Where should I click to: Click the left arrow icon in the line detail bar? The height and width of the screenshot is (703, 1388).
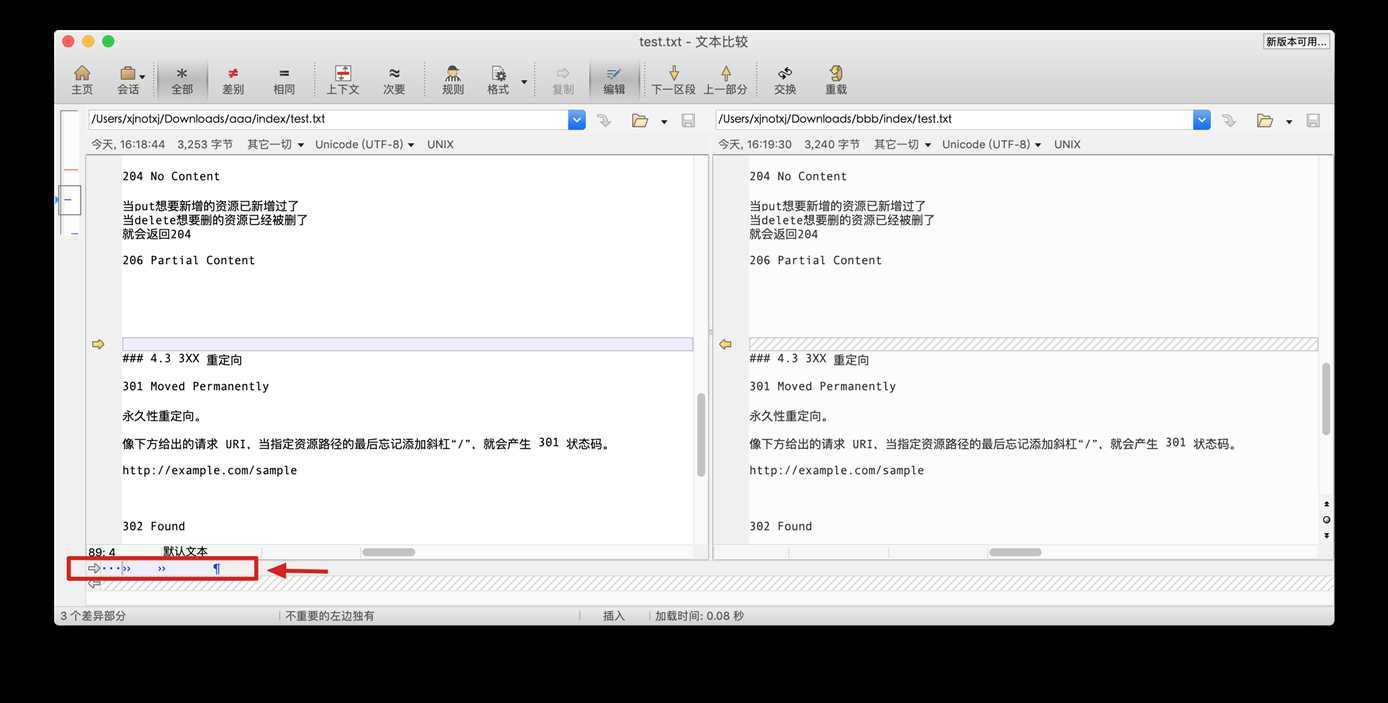coord(94,583)
